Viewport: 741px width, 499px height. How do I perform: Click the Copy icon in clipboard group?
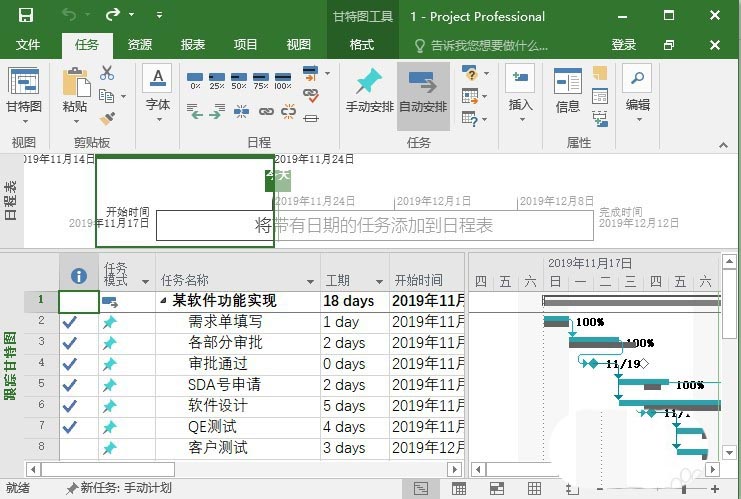coord(106,96)
